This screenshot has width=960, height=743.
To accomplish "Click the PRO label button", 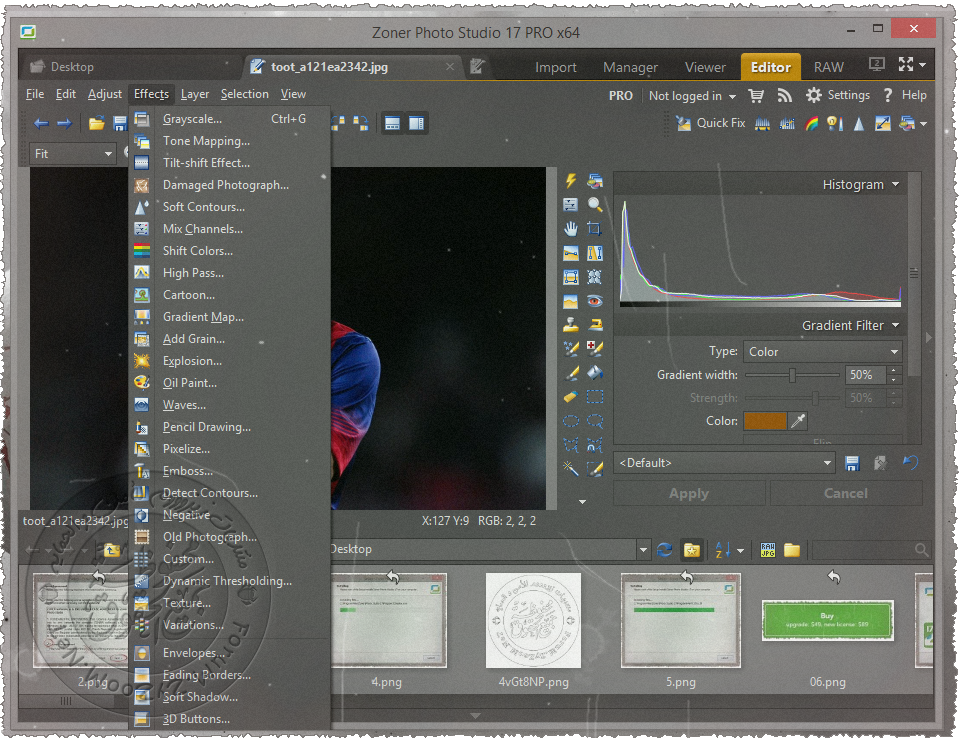I will (620, 95).
